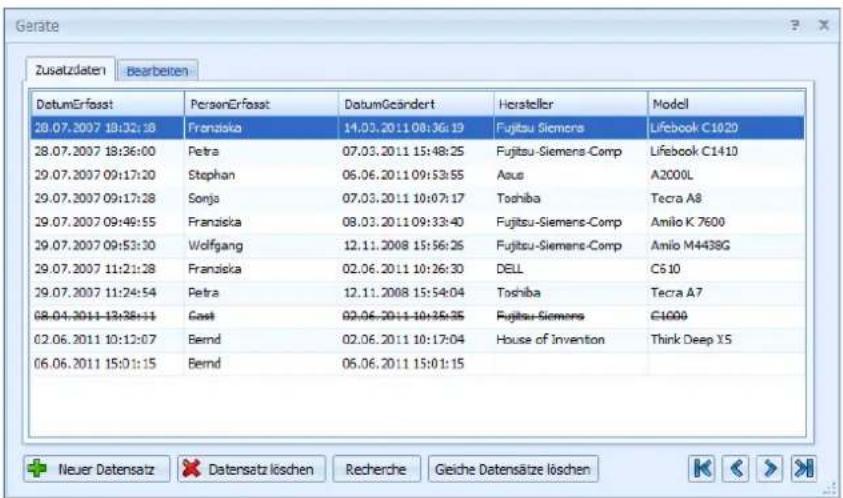Screen dimensions: 843x498
Task: Click C610 model cell
Action: click(x=726, y=269)
